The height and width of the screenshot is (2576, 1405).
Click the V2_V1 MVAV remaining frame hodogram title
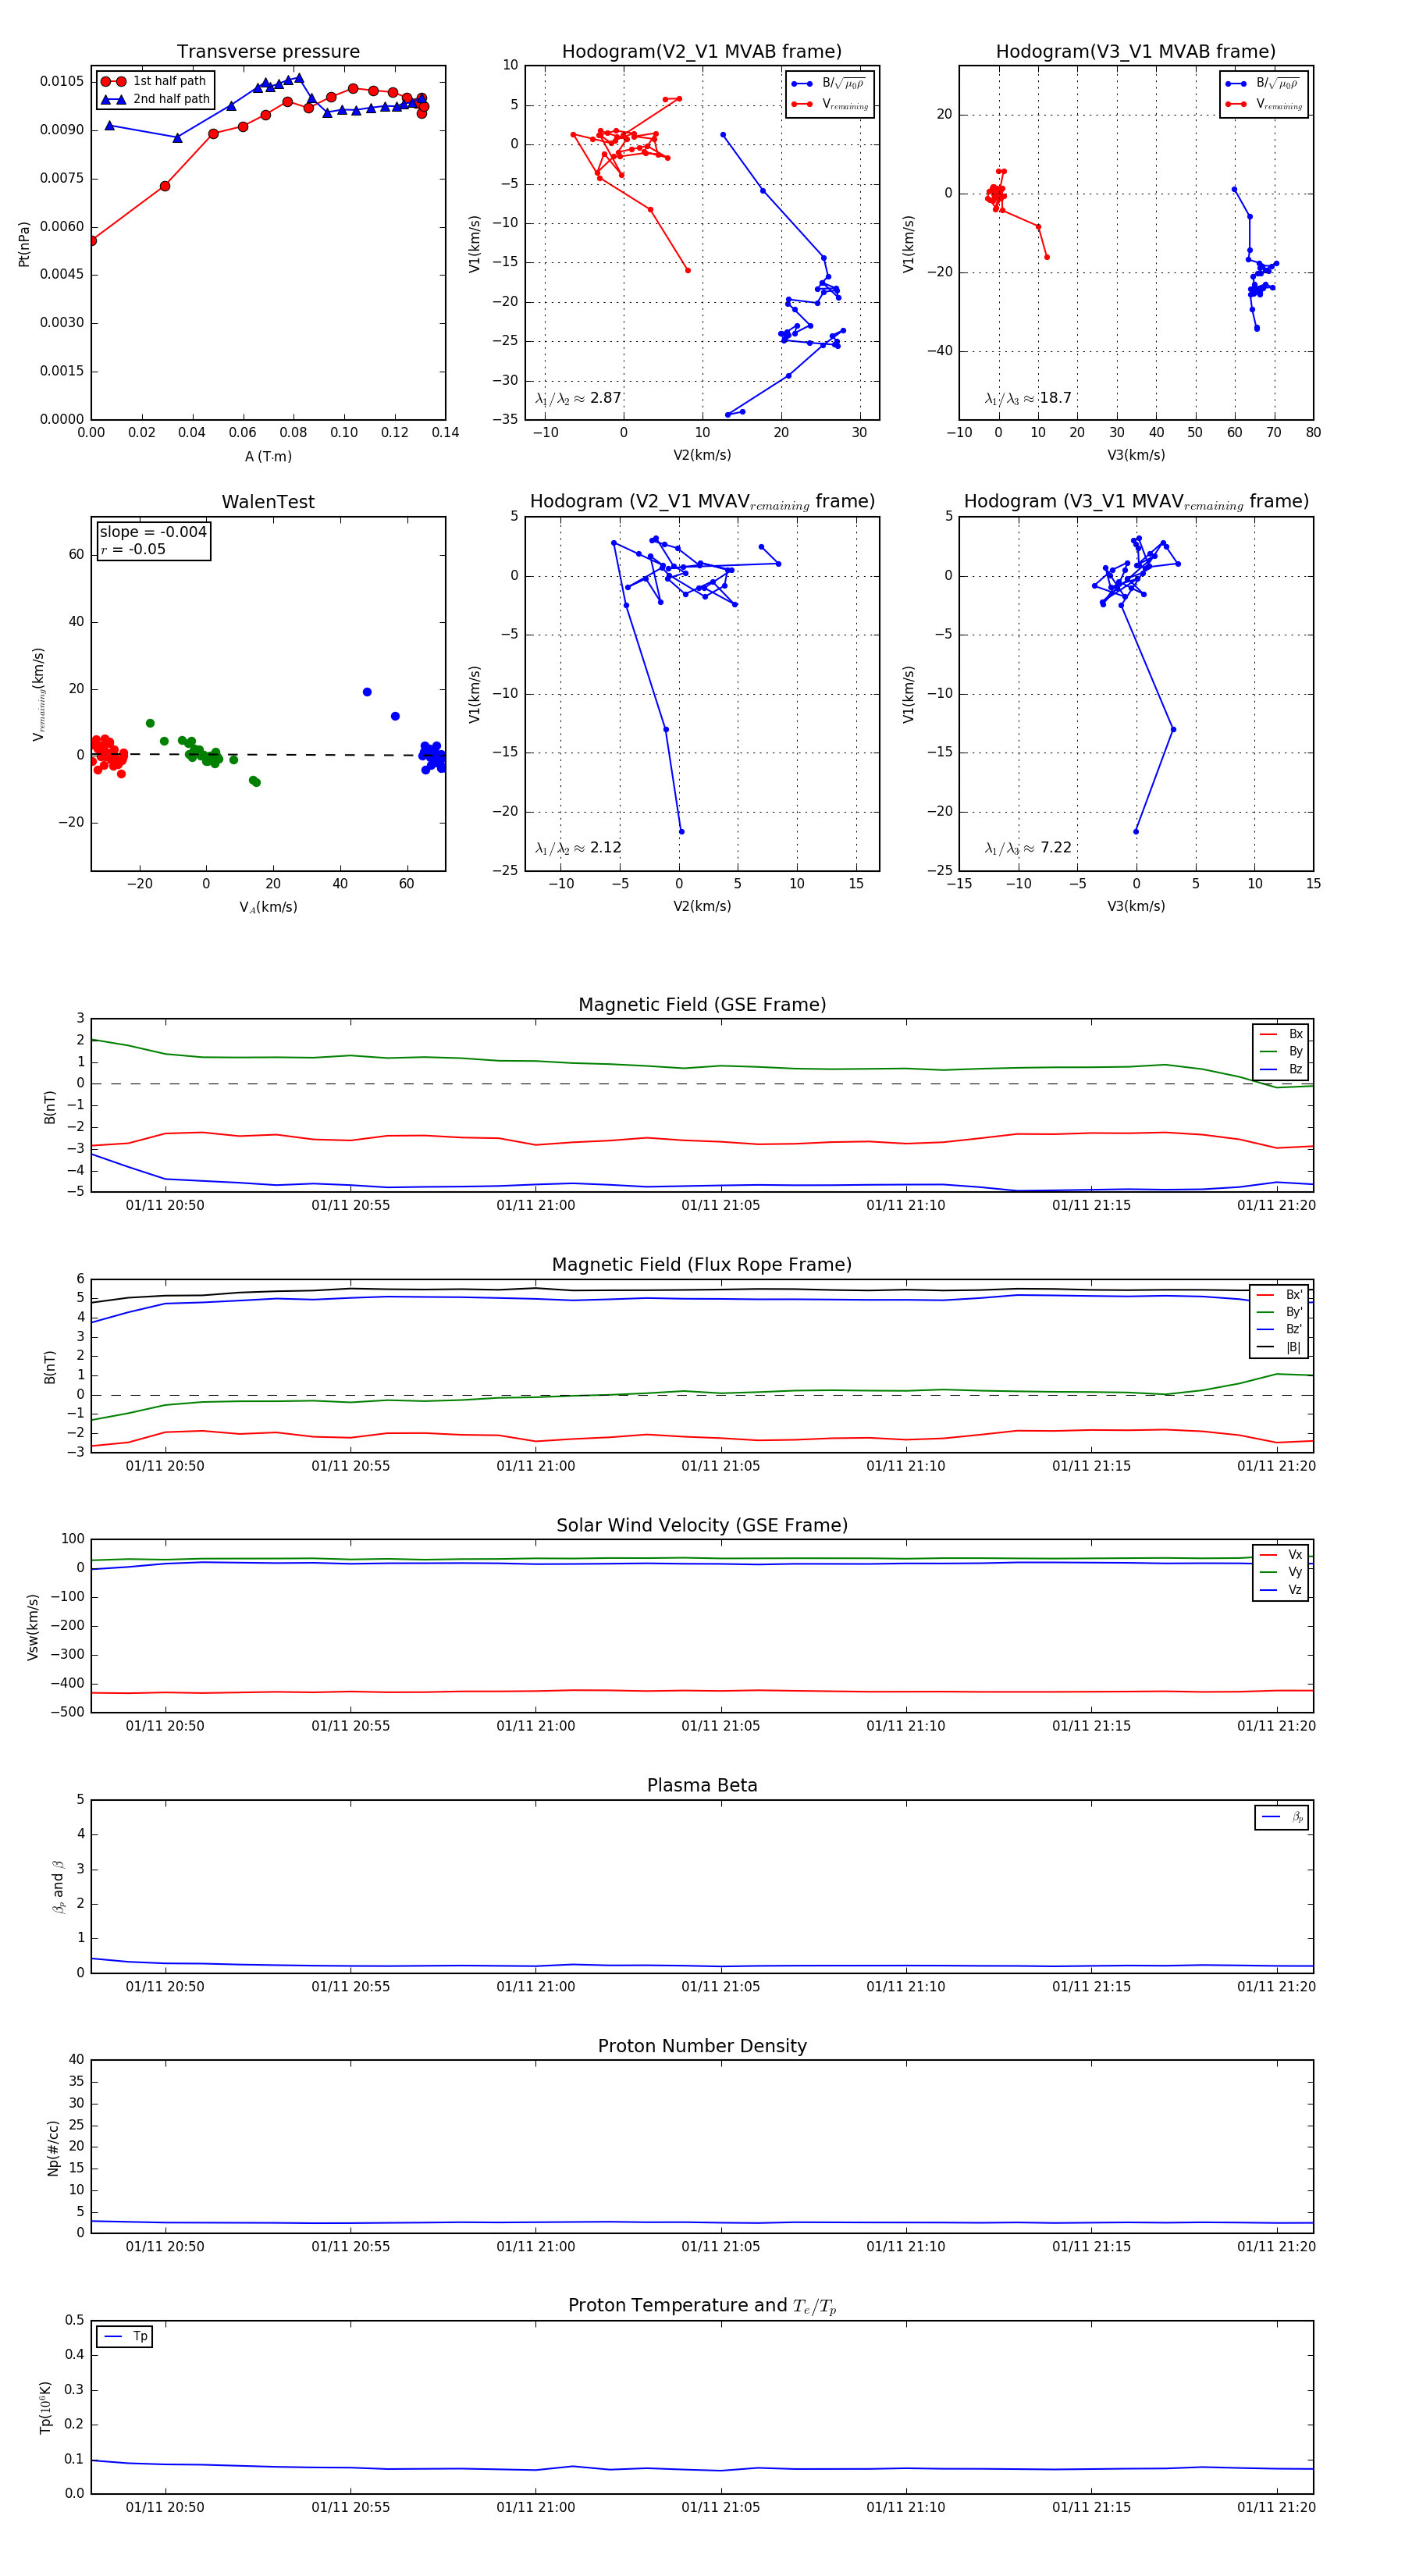pyautogui.click(x=702, y=502)
